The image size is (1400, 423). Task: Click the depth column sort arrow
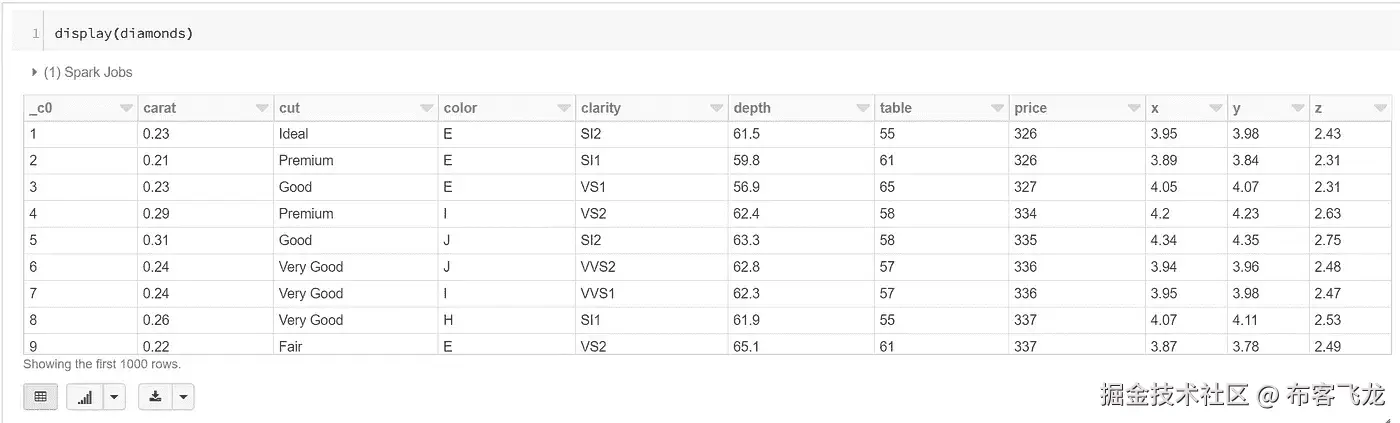861,108
